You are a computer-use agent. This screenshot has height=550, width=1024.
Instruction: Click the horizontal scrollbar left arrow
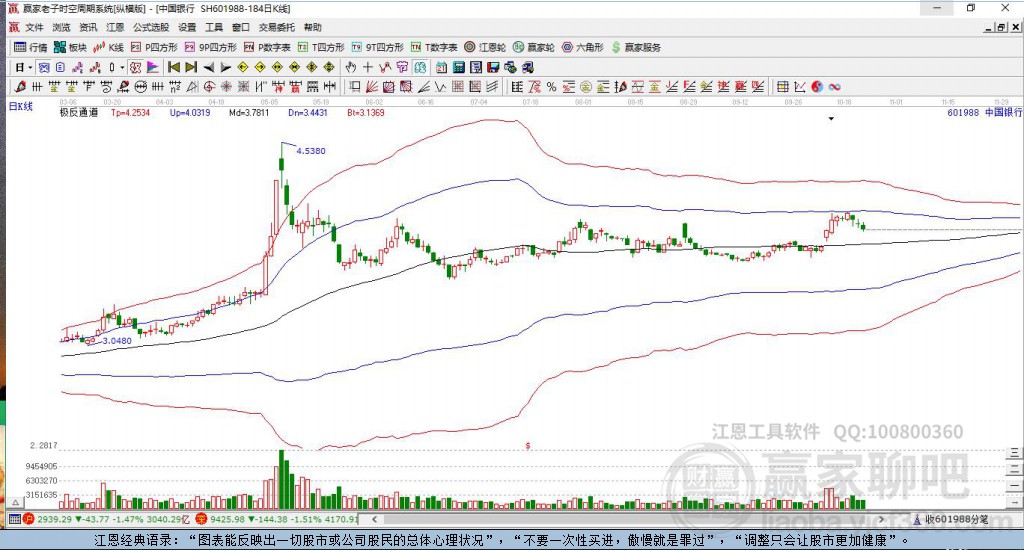coord(375,519)
